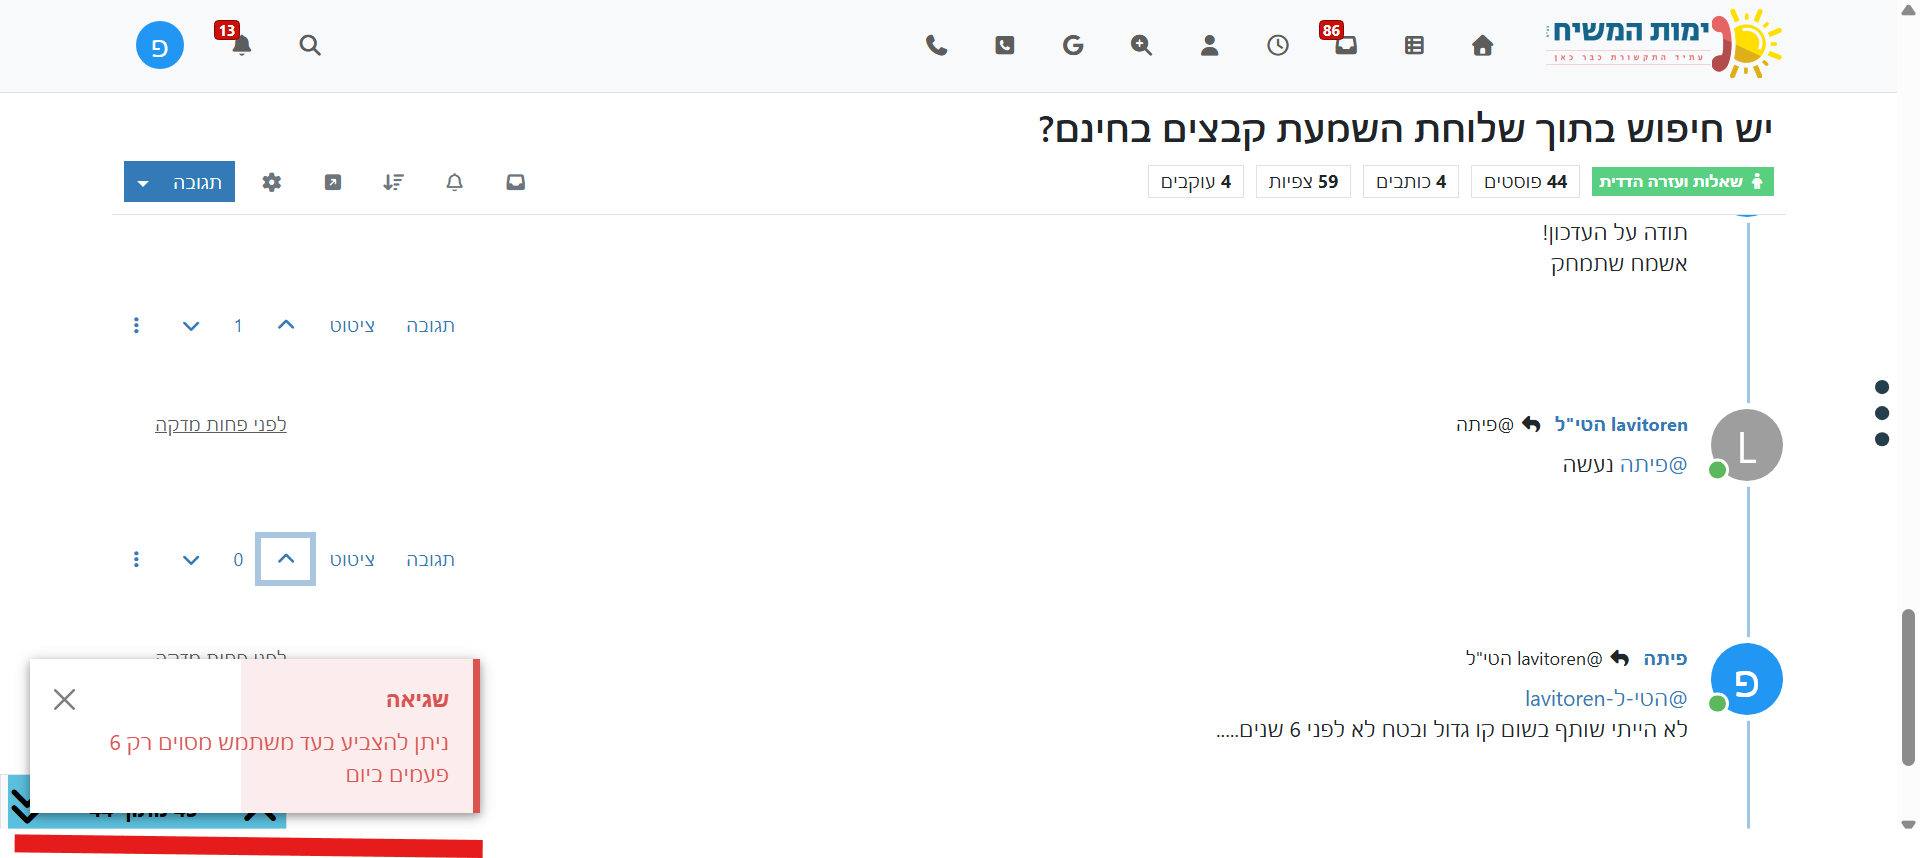Open the search magnifier at top left
This screenshot has height=858, width=1920.
[310, 45]
